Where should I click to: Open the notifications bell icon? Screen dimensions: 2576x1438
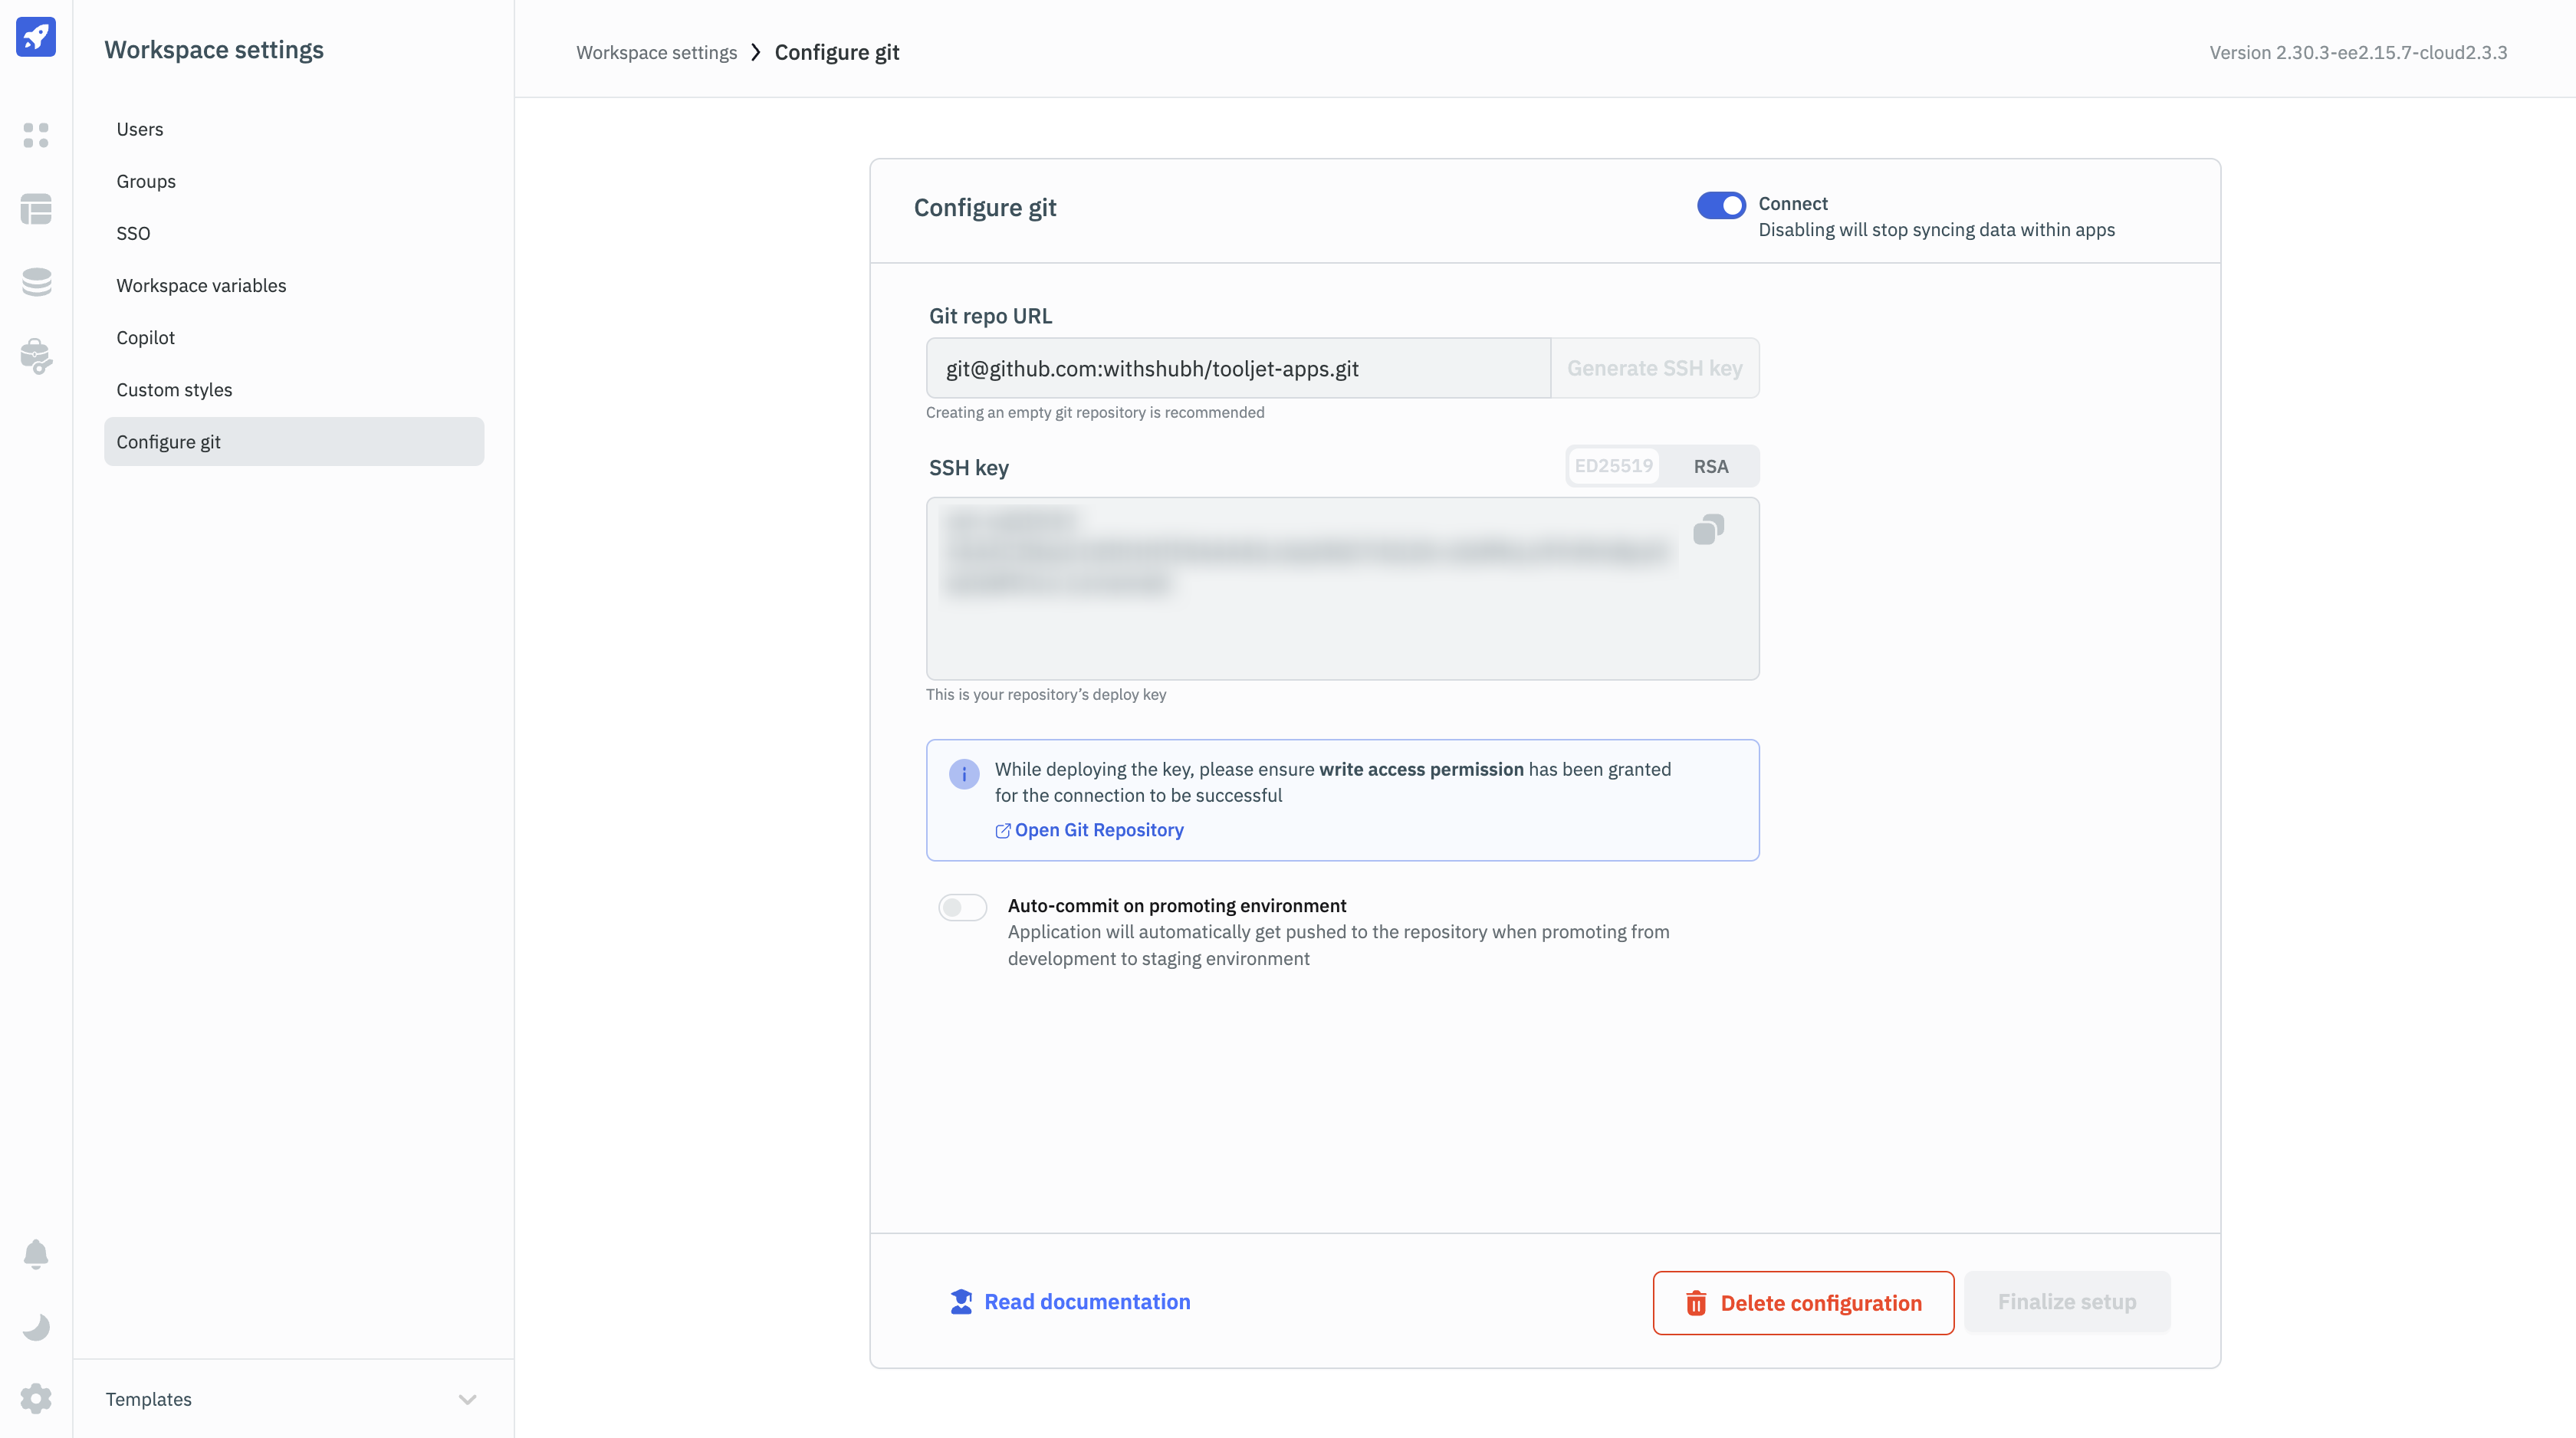coord(36,1254)
